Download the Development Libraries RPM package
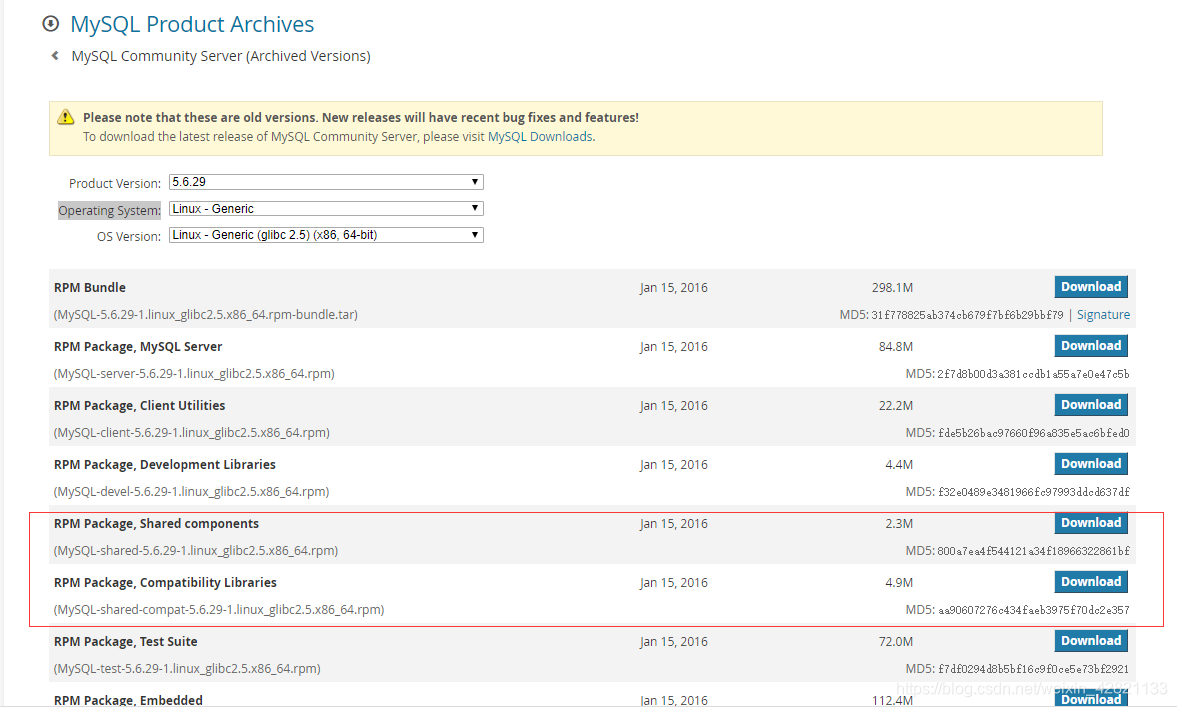 (1091, 464)
